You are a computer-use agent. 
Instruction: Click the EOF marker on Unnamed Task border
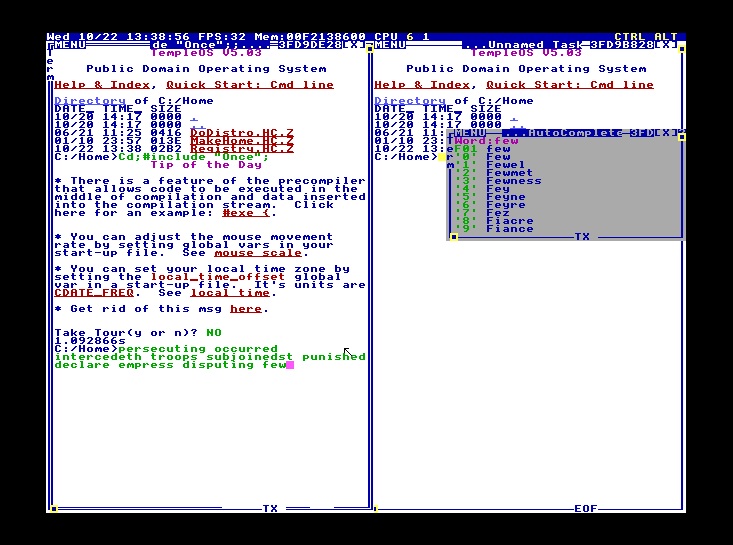pos(586,509)
